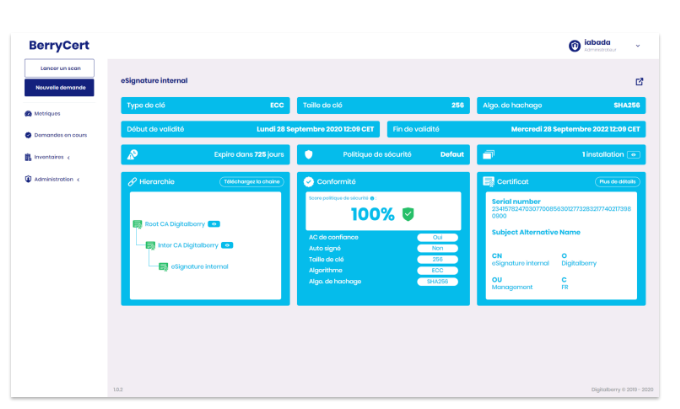Select Inter CA Digitalberry tree node
The width and height of the screenshot is (680, 409).
[x=188, y=245]
